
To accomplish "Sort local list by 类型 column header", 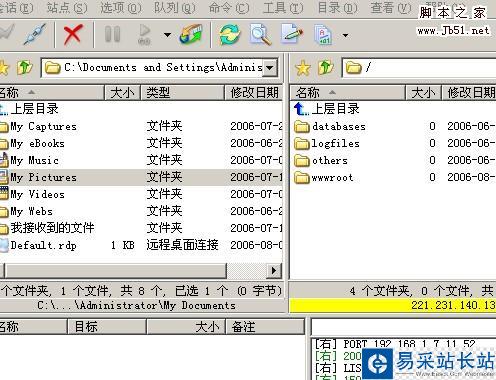I will coord(183,92).
